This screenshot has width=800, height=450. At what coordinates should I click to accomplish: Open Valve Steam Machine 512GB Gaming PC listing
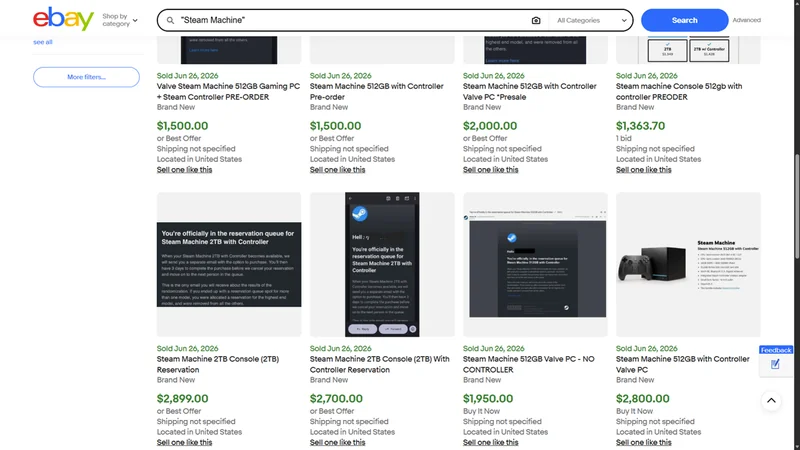(228, 92)
